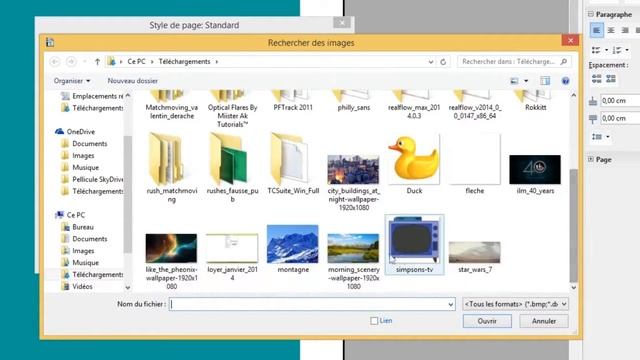Open the Tous les formats filter dropdown
640x360 pixels.
click(x=515, y=304)
